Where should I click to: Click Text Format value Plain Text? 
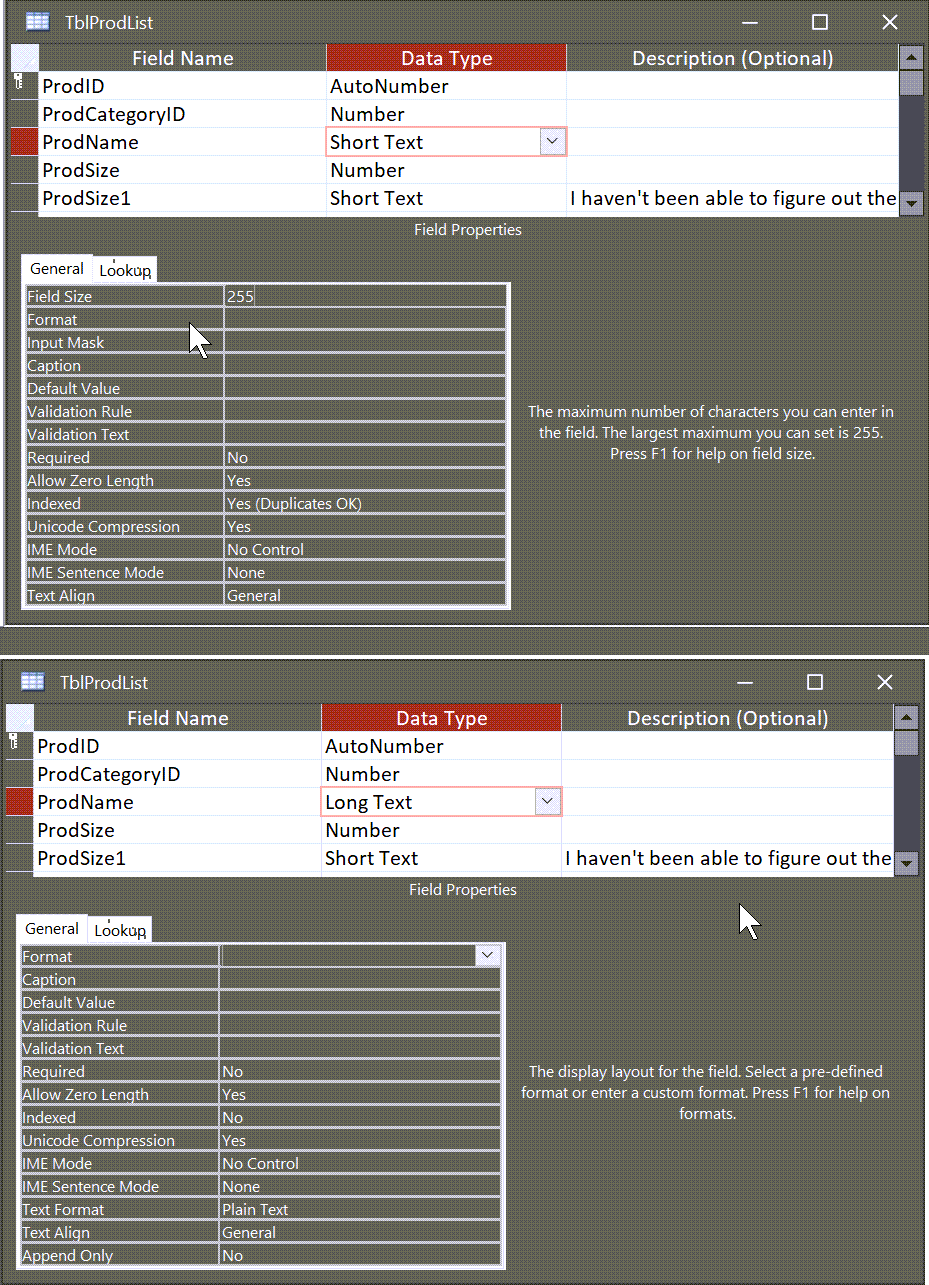tap(360, 1209)
